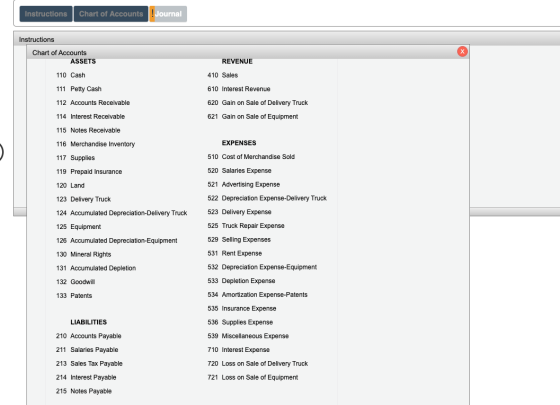Select account 112 Accounts Receivable

click(93, 102)
